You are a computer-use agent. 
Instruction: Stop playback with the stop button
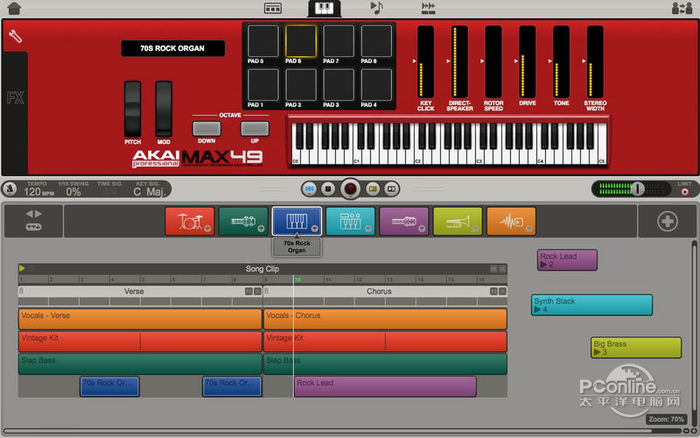point(328,189)
